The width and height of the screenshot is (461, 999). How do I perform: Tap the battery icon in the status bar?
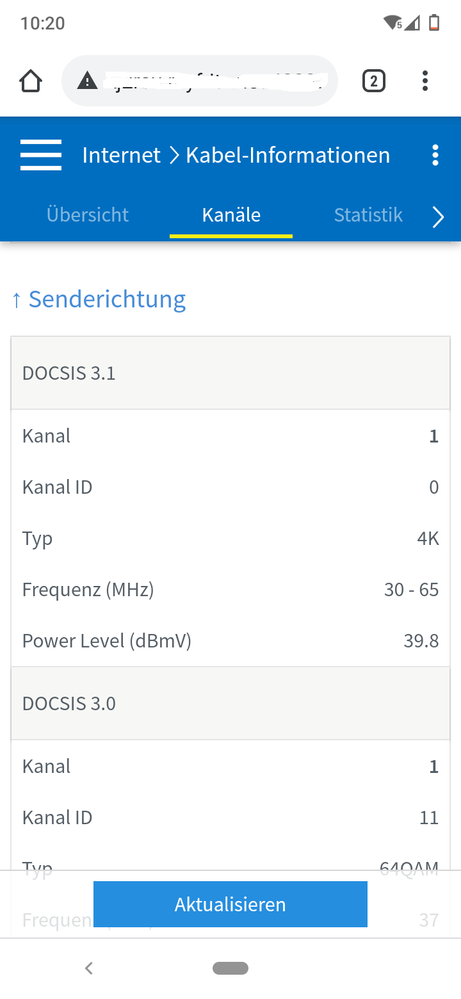coord(434,24)
